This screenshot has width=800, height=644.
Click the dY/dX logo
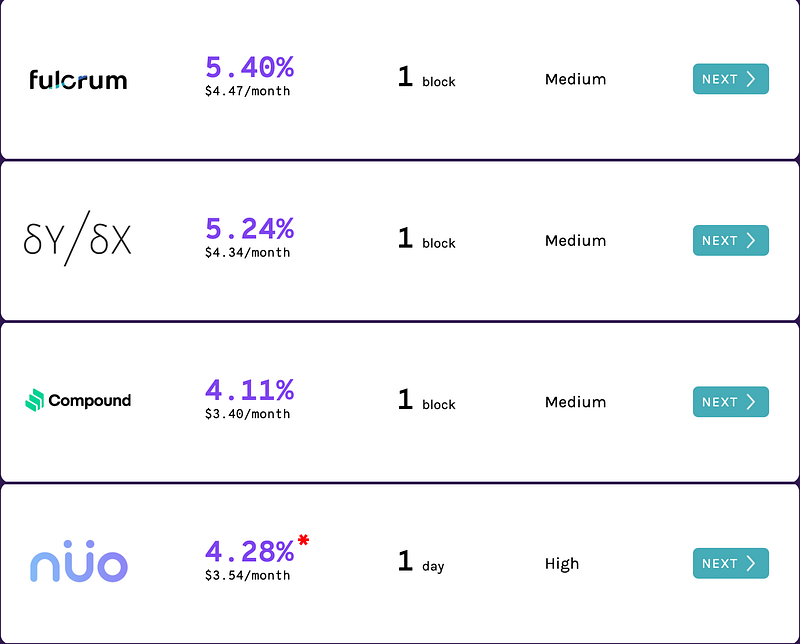78,238
